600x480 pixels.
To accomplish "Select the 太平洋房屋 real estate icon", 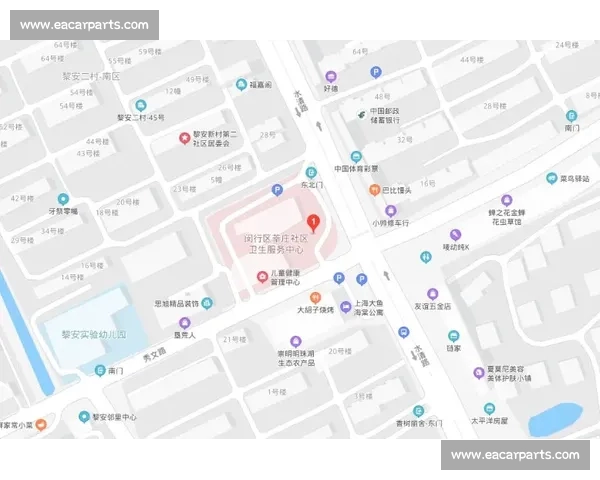I will 489,409.
